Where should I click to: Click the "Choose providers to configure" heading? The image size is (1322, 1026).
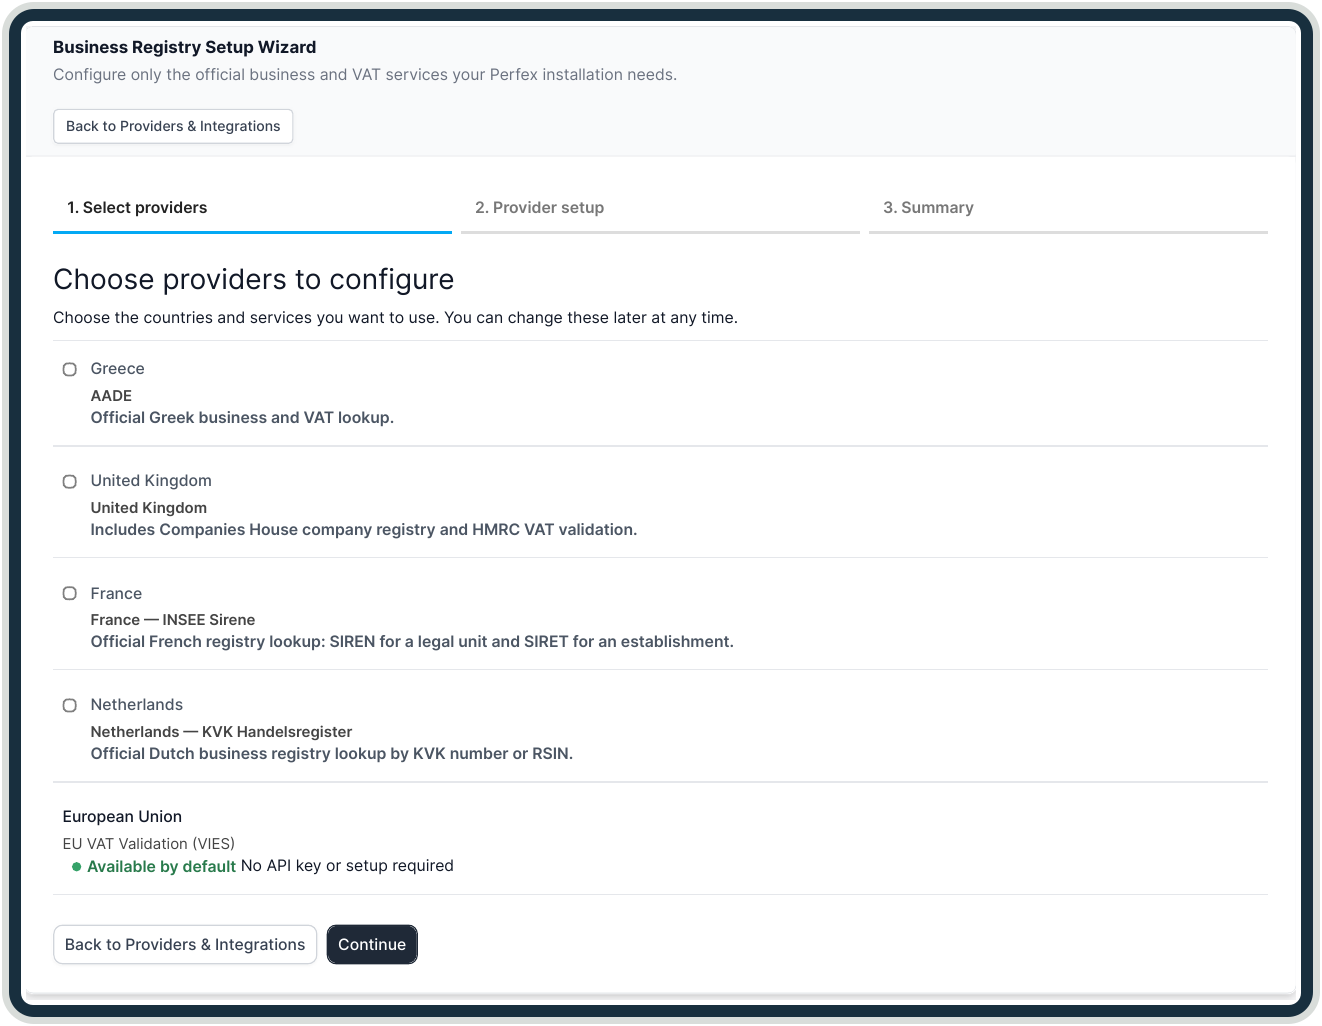(254, 279)
